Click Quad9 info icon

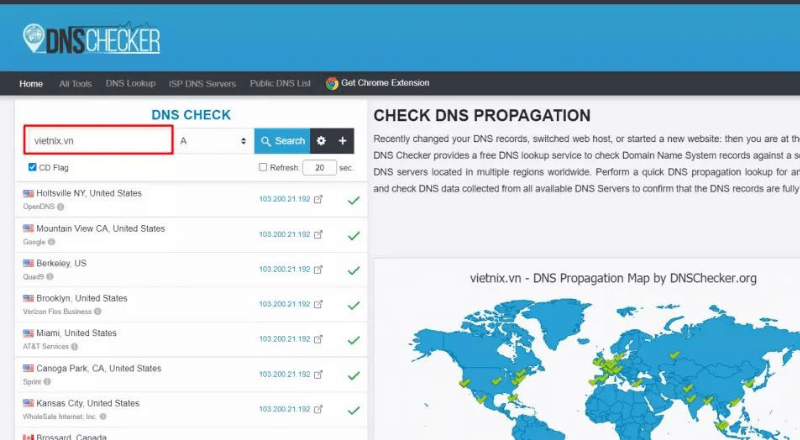point(50,277)
